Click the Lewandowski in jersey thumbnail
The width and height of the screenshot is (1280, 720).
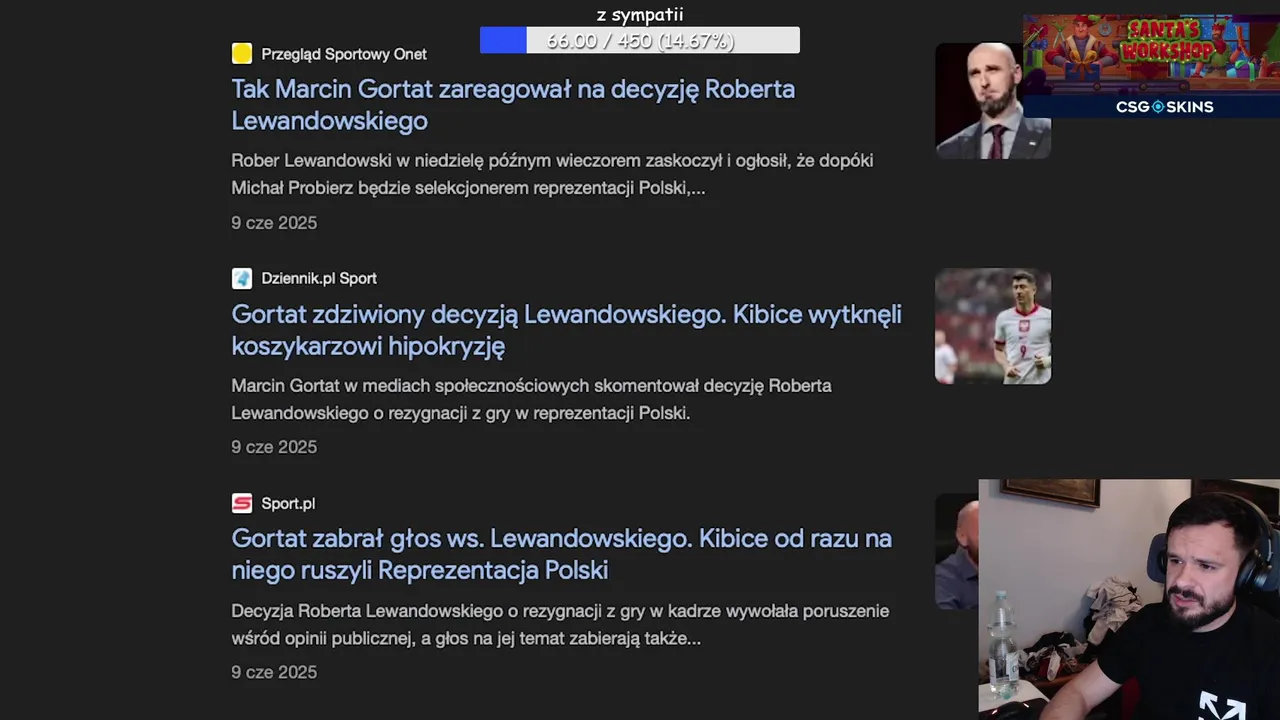coord(992,326)
